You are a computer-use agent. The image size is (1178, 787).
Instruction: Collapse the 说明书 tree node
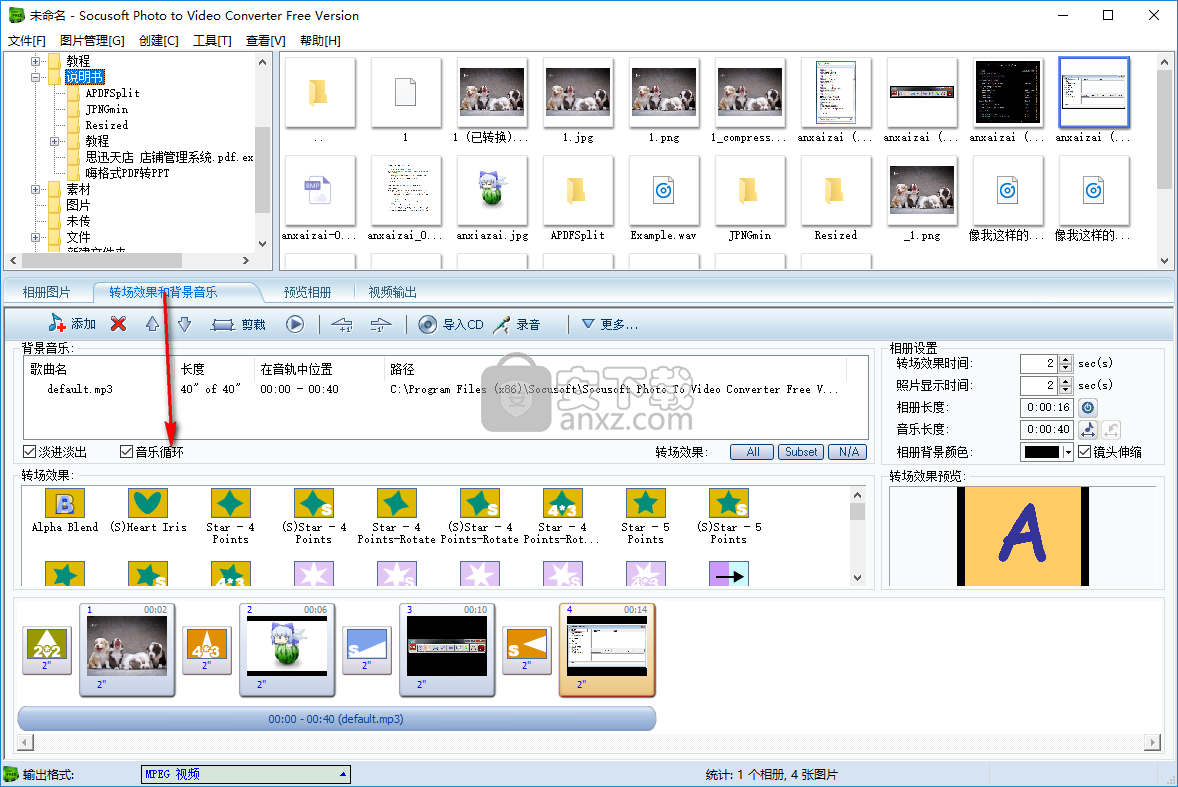click(x=35, y=77)
